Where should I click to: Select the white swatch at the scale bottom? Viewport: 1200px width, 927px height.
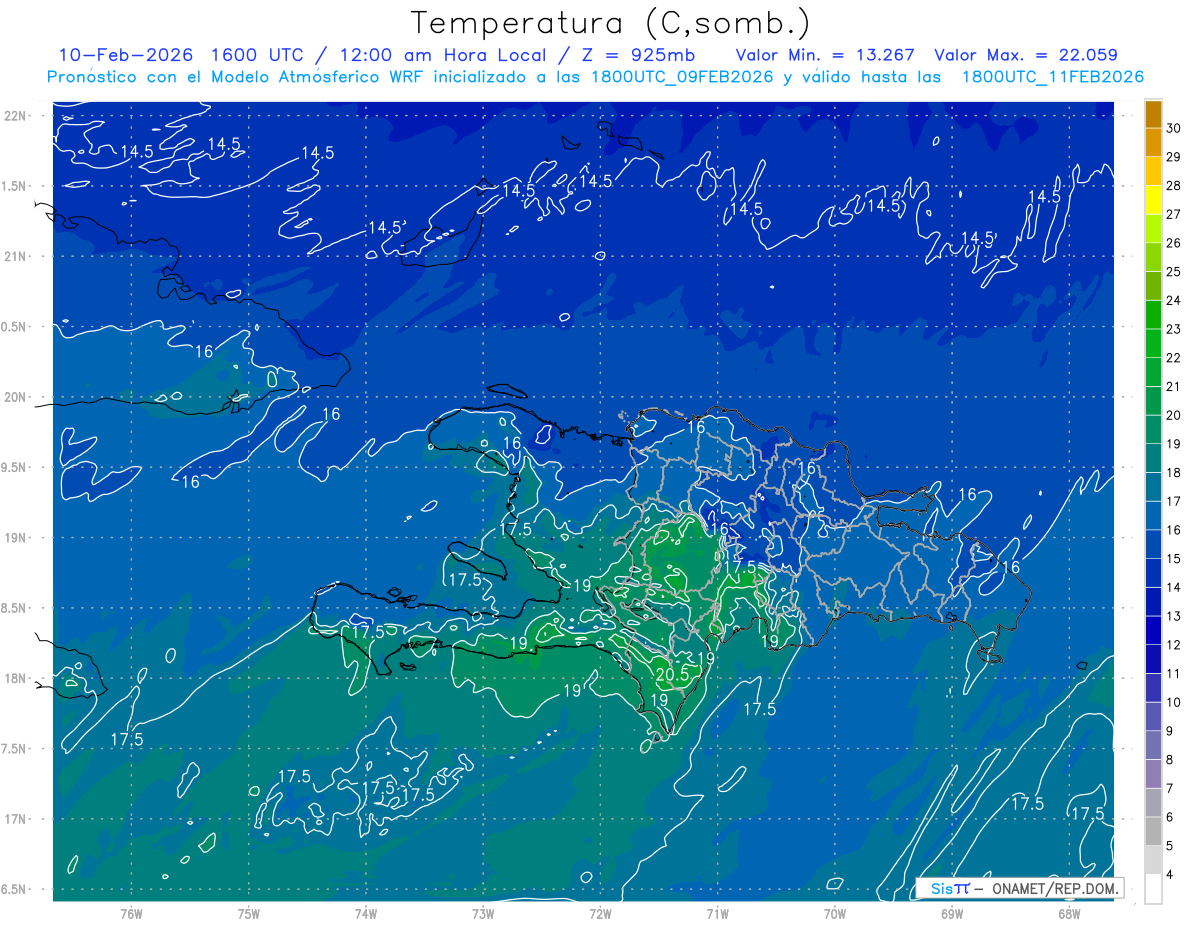pos(1153,889)
